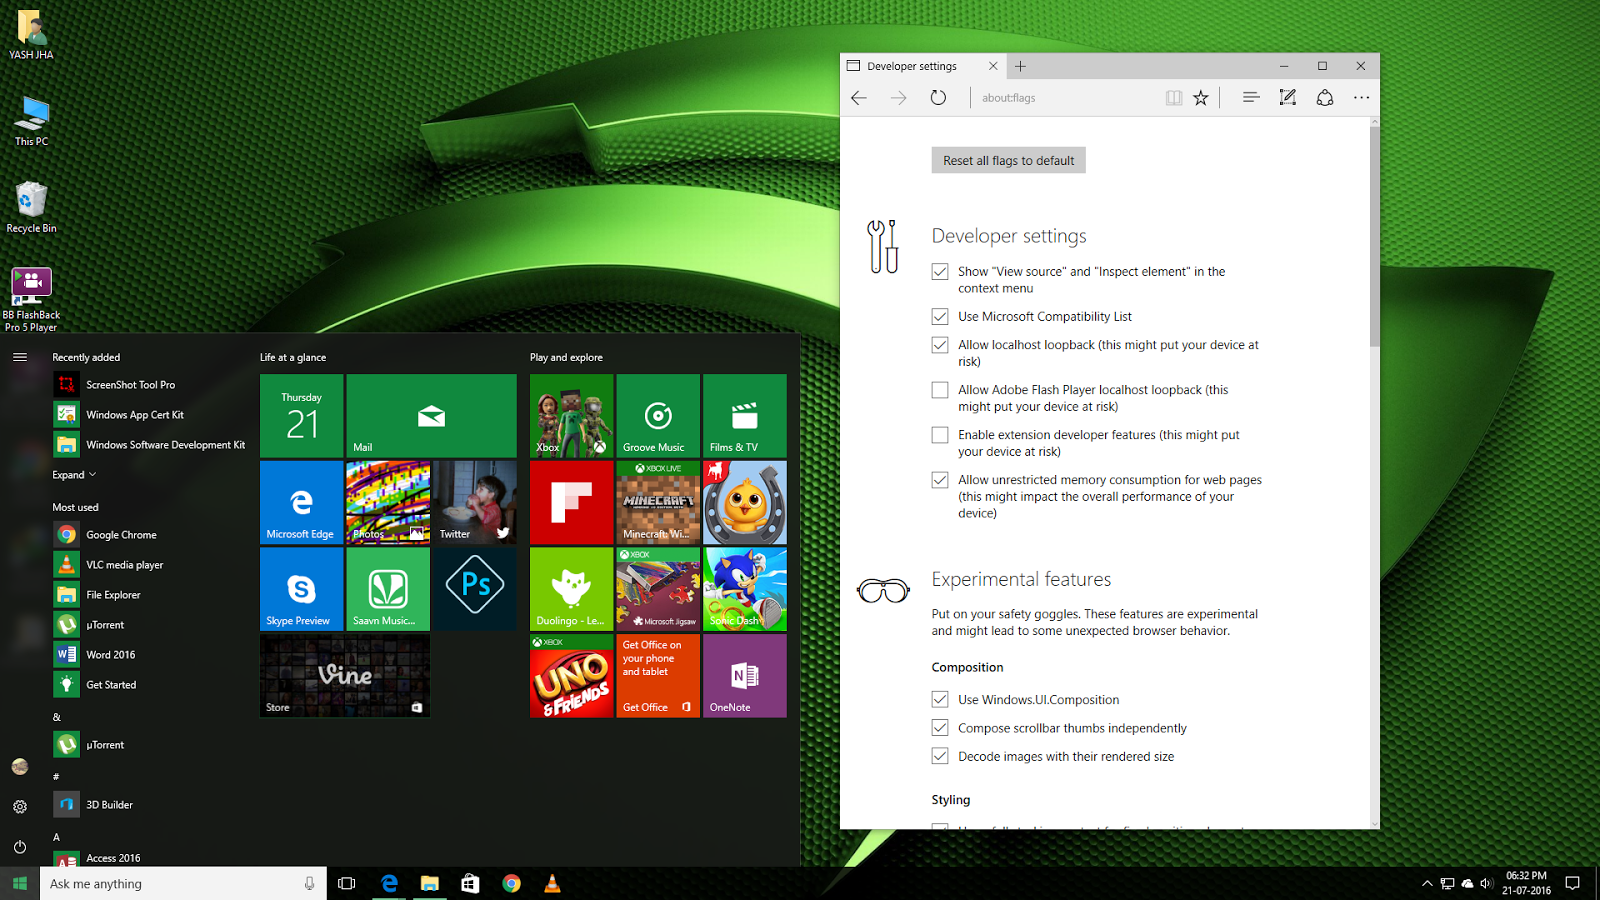Open the OneNote tile
Viewport: 1600px width, 900px height.
[x=745, y=676]
